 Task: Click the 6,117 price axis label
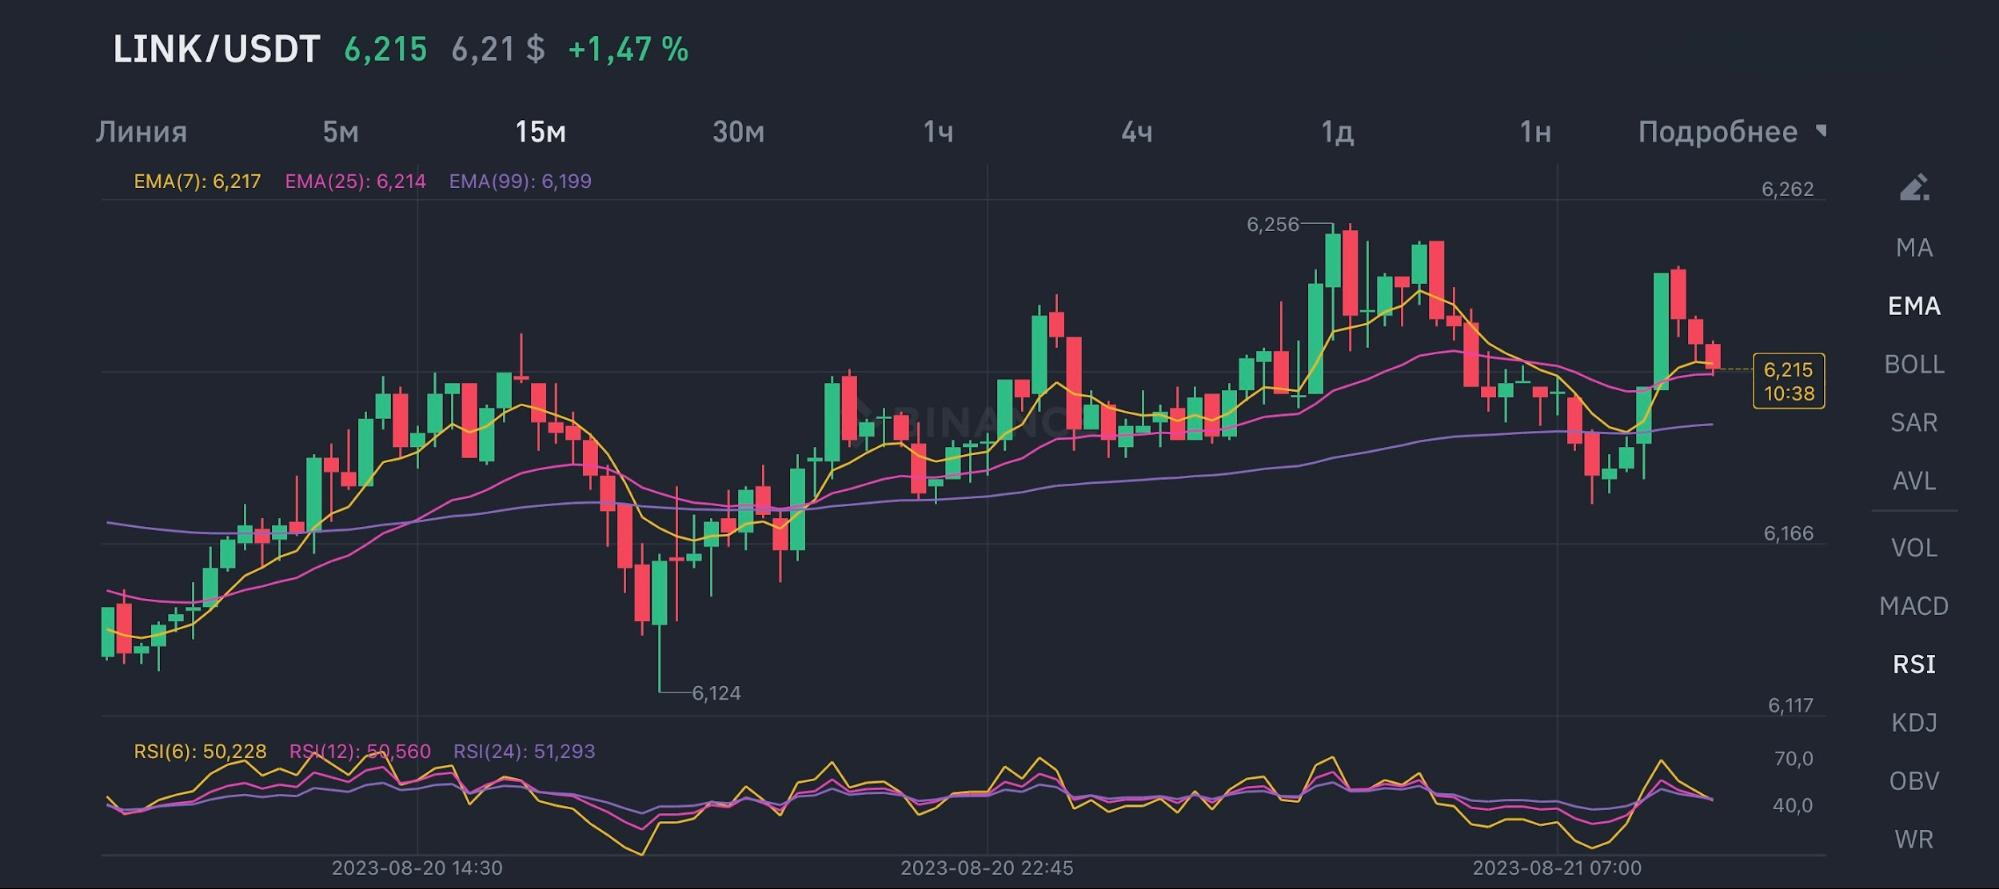point(1790,705)
